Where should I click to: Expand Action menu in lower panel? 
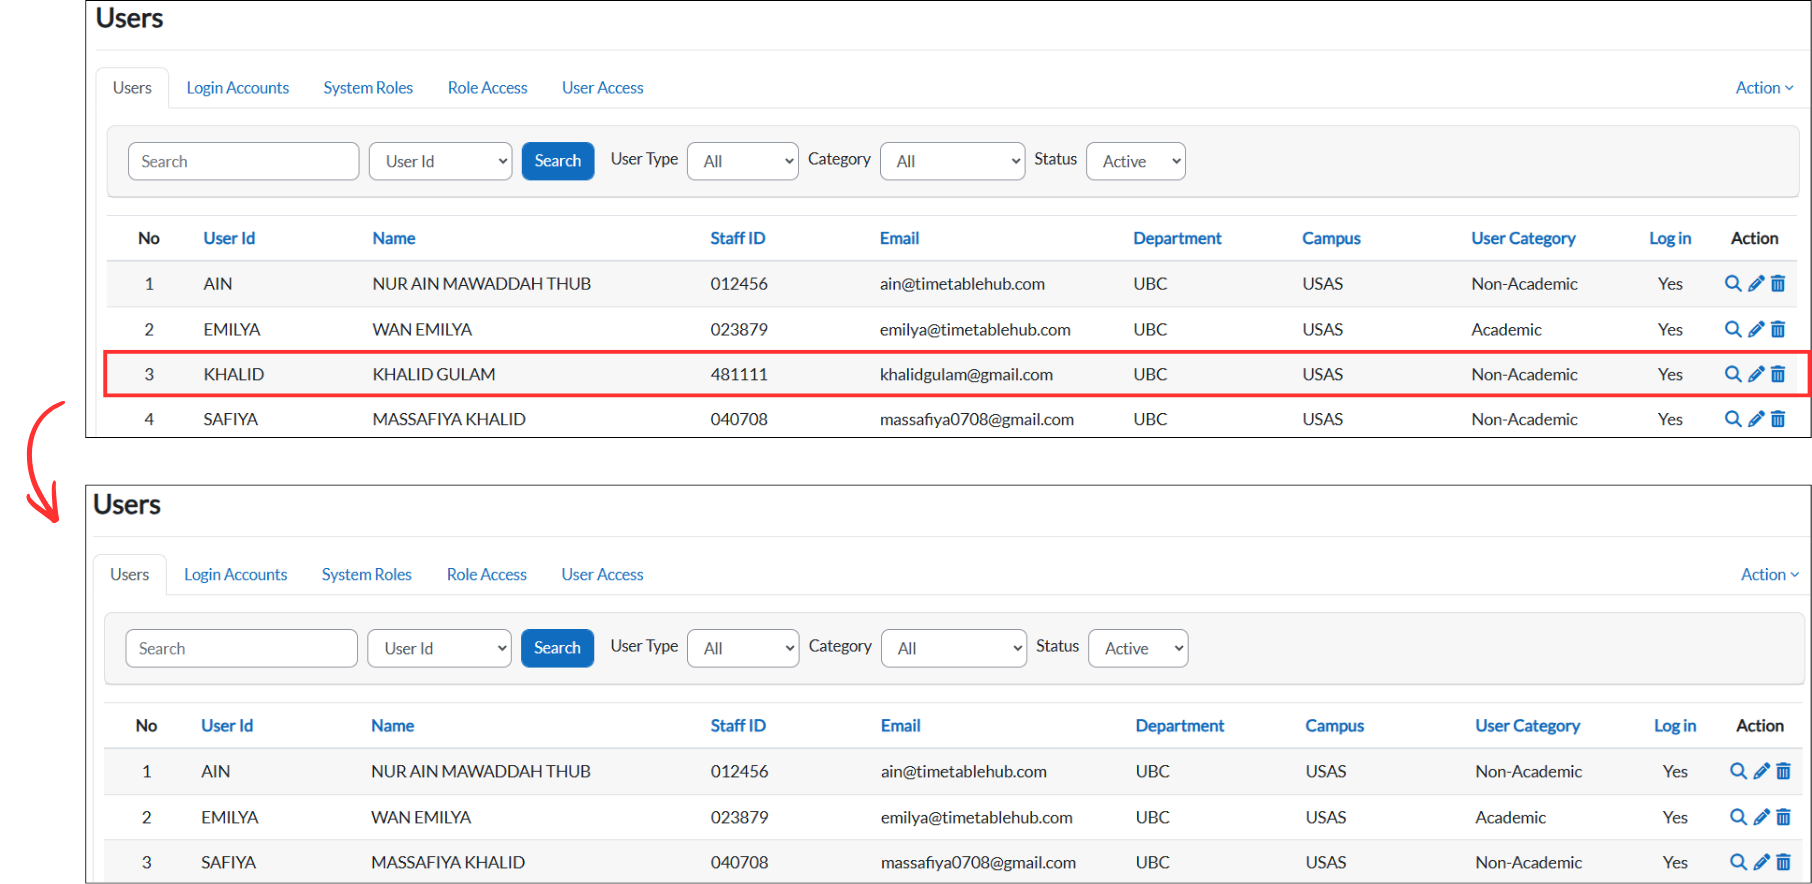click(1769, 575)
